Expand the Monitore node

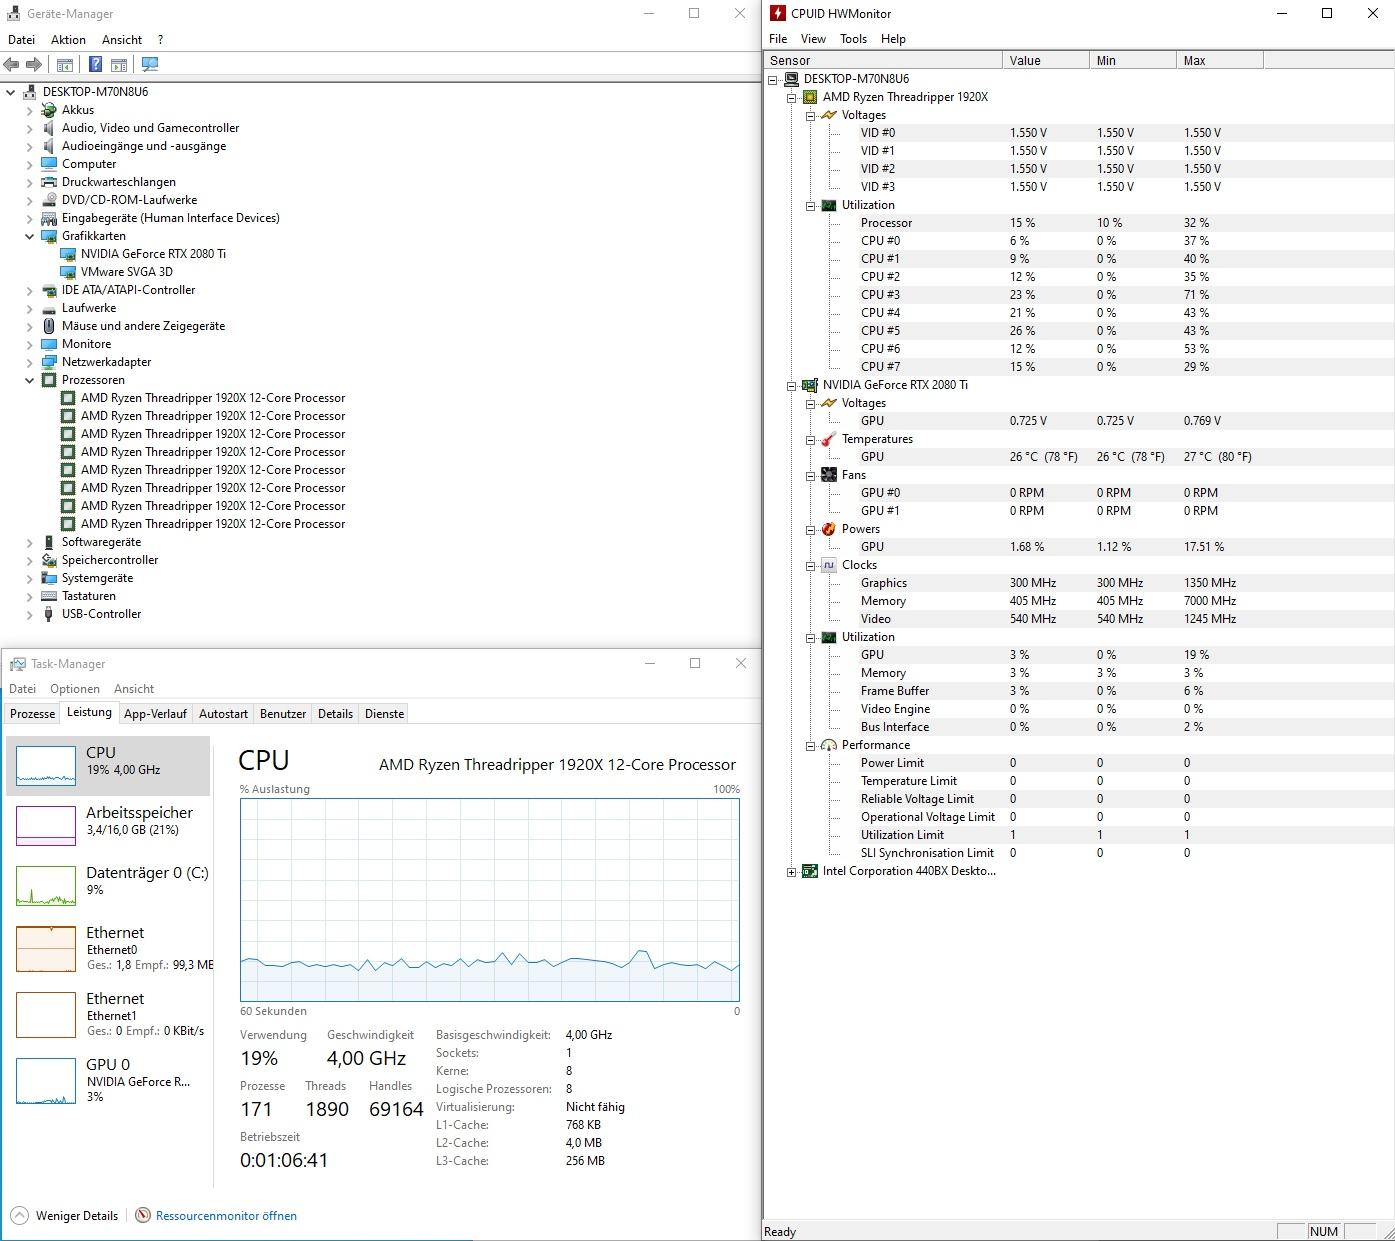tap(30, 344)
